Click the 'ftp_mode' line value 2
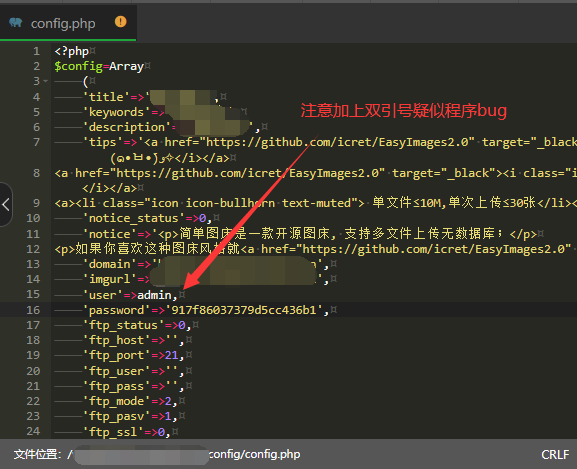577x469 pixels. [168, 401]
